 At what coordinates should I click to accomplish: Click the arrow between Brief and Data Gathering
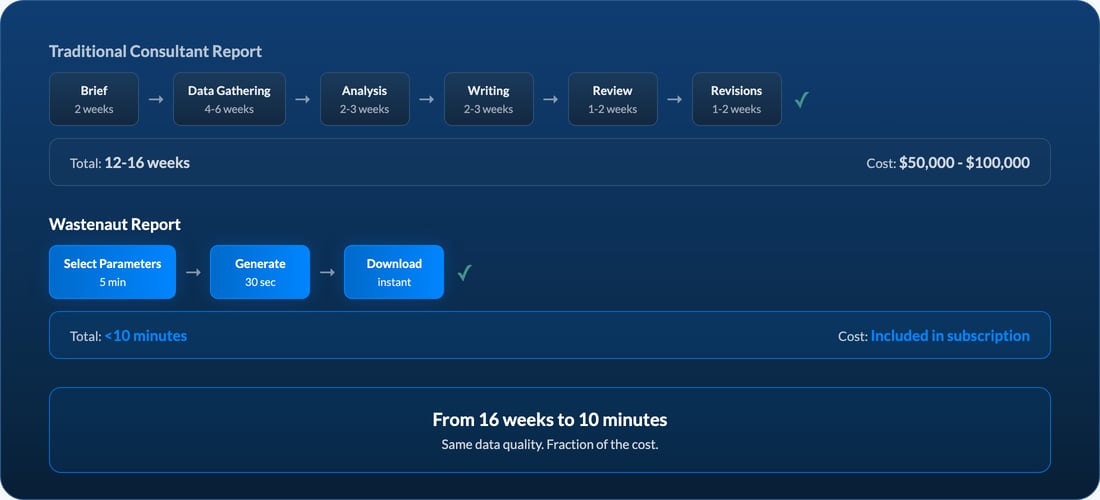click(156, 100)
